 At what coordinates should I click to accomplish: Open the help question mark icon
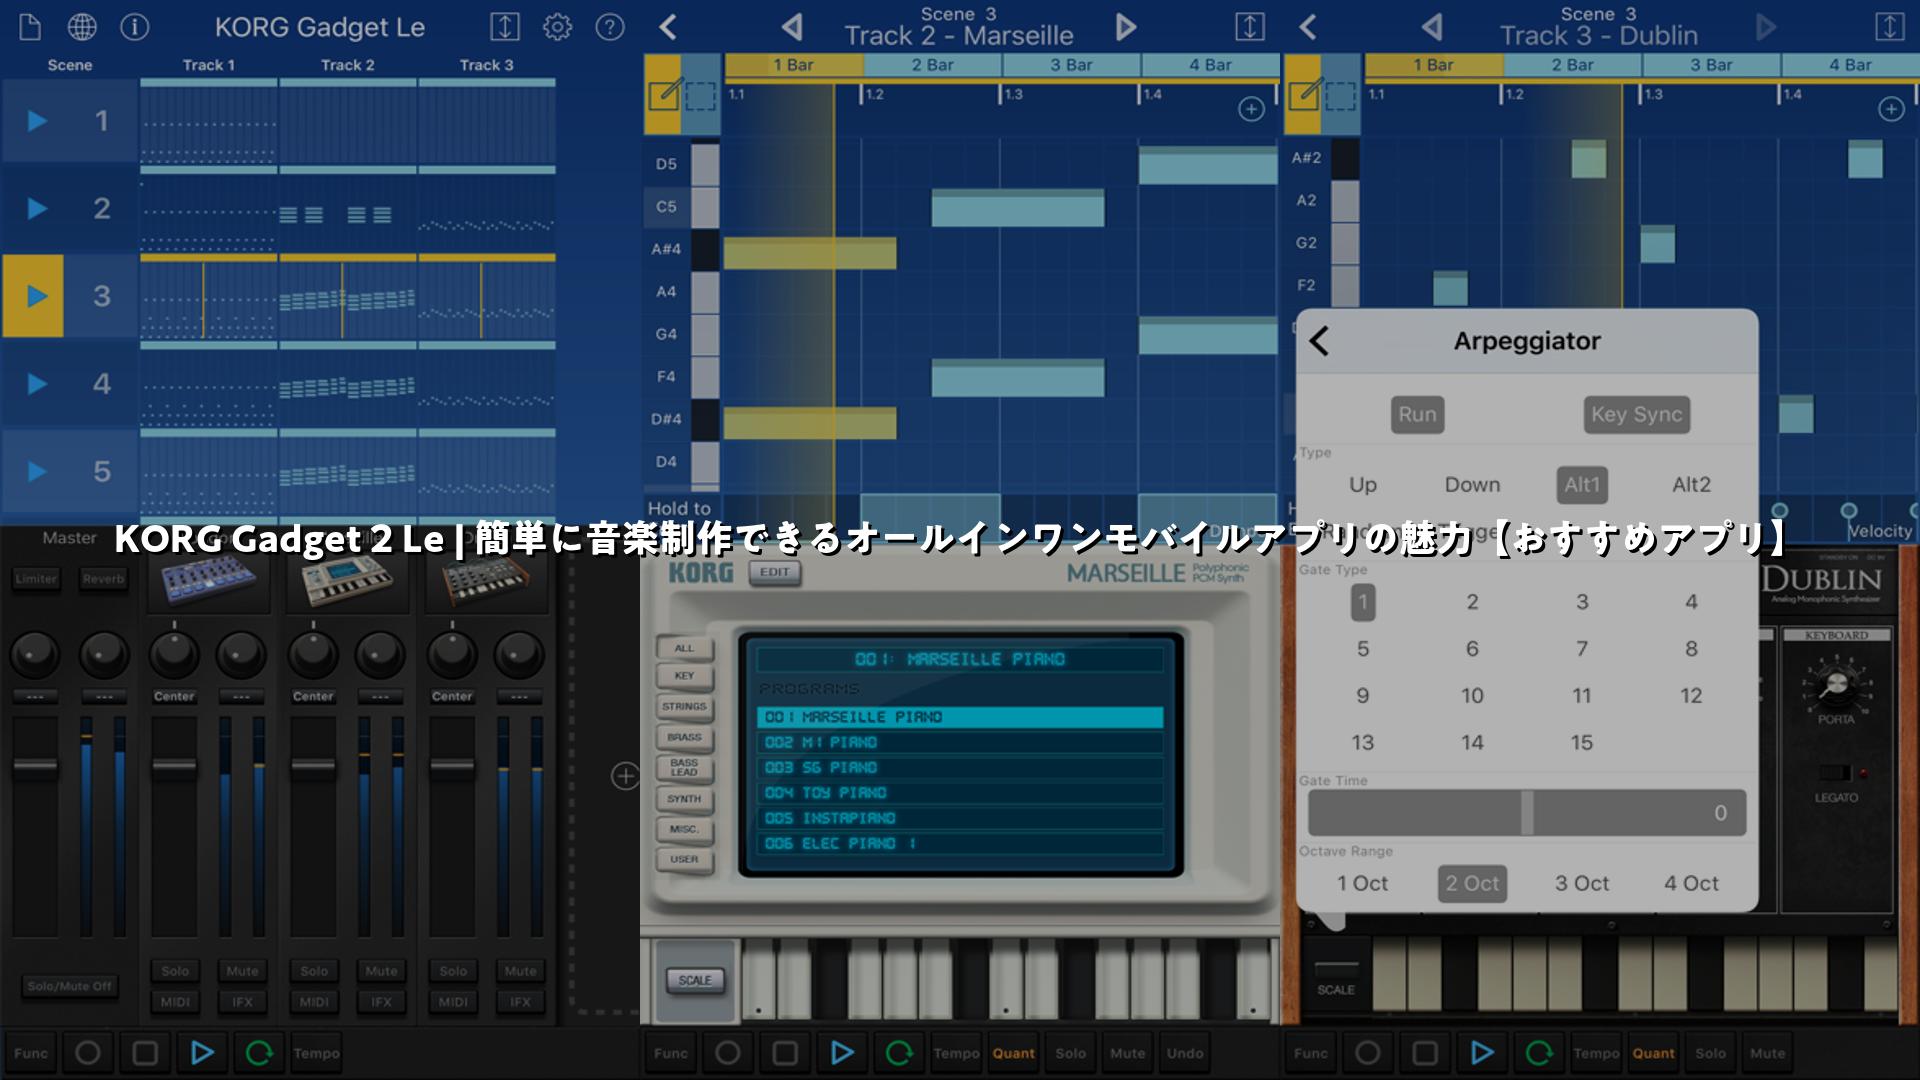pyautogui.click(x=609, y=27)
